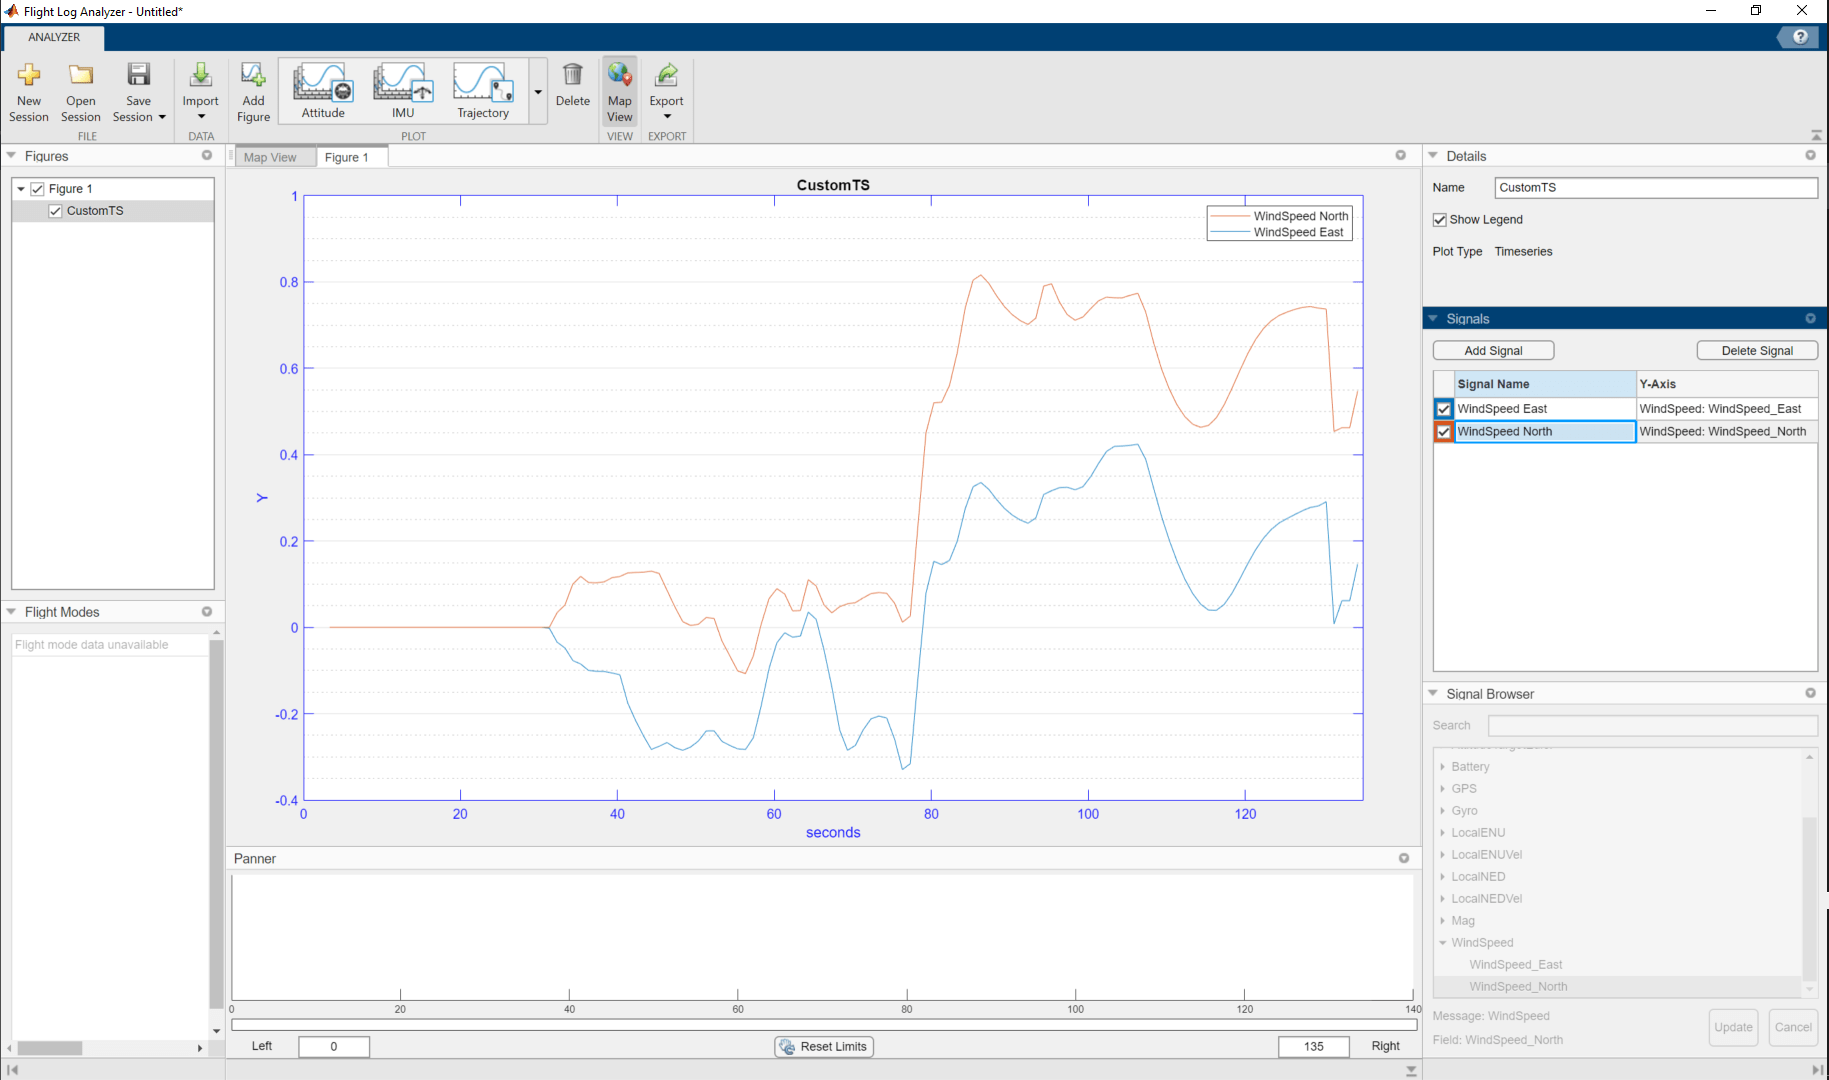Select the Attitude plot template
Image resolution: width=1829 pixels, height=1080 pixels.
323,90
